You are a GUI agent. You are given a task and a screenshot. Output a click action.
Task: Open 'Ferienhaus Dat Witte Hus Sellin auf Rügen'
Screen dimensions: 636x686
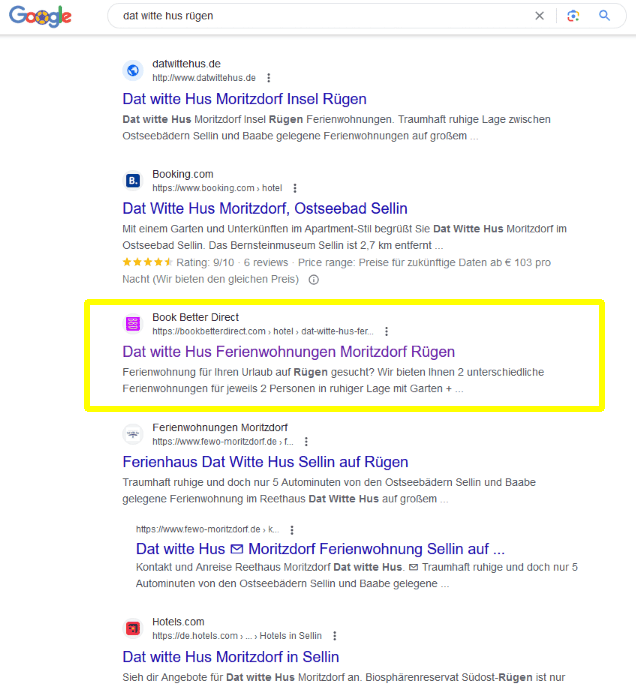click(x=265, y=462)
